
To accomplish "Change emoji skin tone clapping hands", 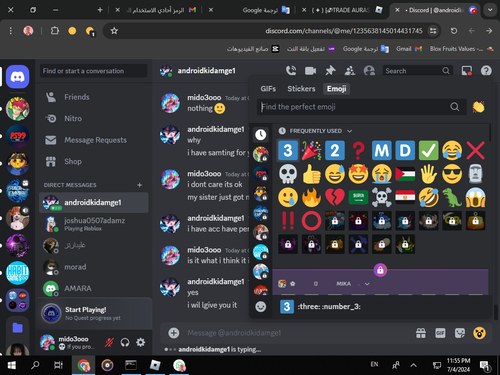I will tap(478, 107).
